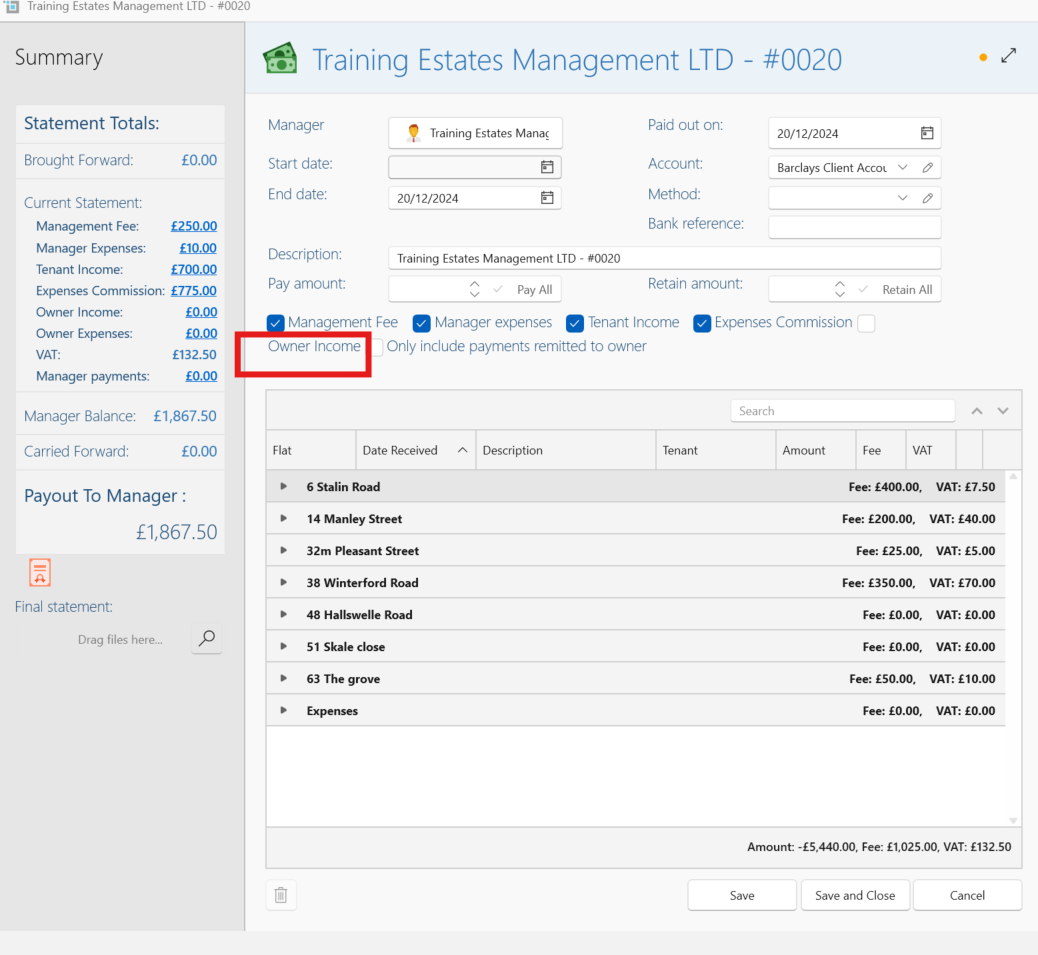The height and width of the screenshot is (955, 1038).
Task: Open Manager payments £0.00 link
Action: (x=201, y=376)
